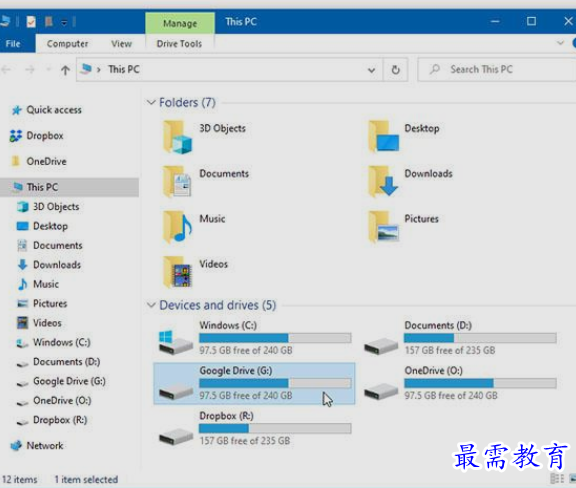Viewport: 576px width, 488px height.
Task: Collapse the Devices and drives (5) group
Action: pos(151,305)
